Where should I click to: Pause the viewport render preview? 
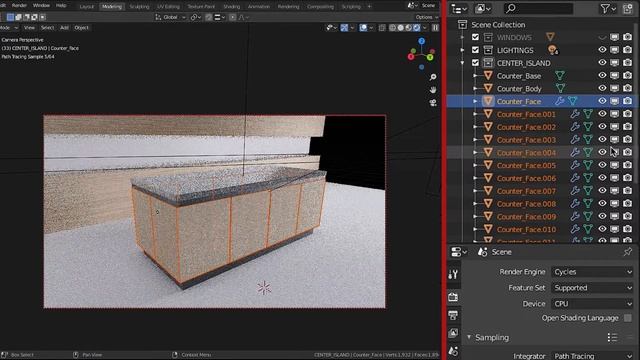click(436, 28)
